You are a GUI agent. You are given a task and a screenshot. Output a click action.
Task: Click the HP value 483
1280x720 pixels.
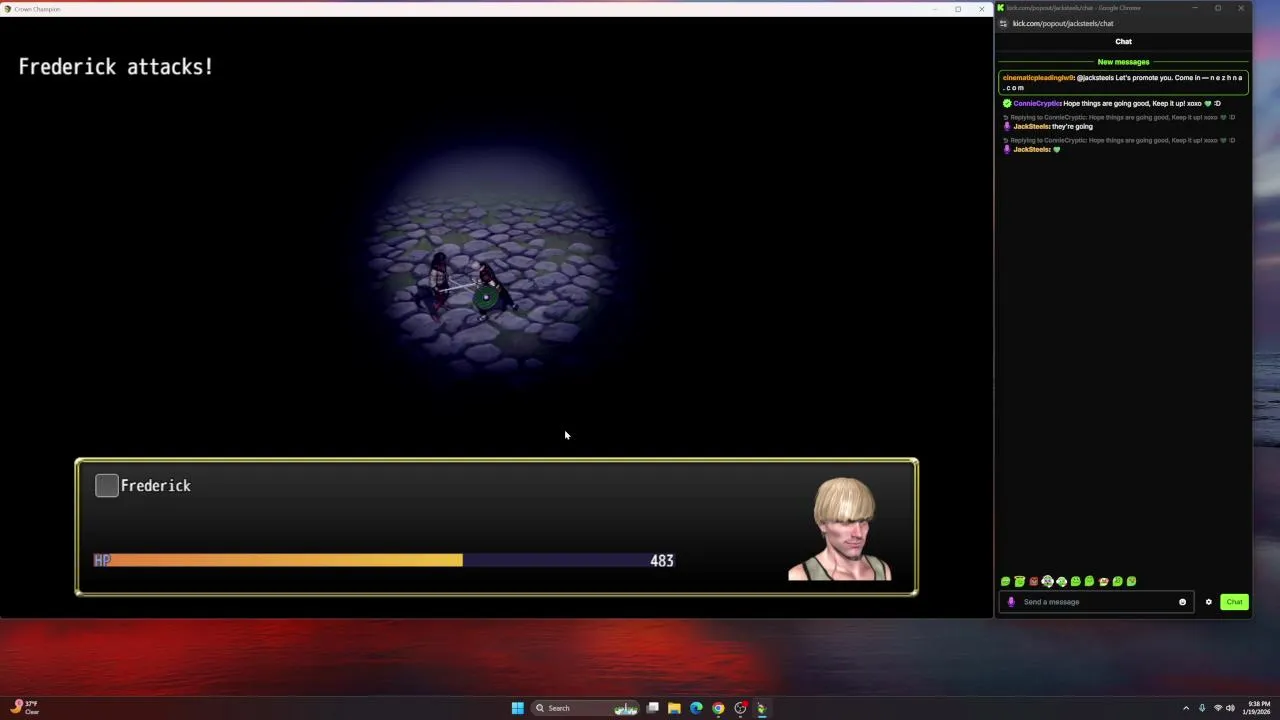pyautogui.click(x=662, y=561)
